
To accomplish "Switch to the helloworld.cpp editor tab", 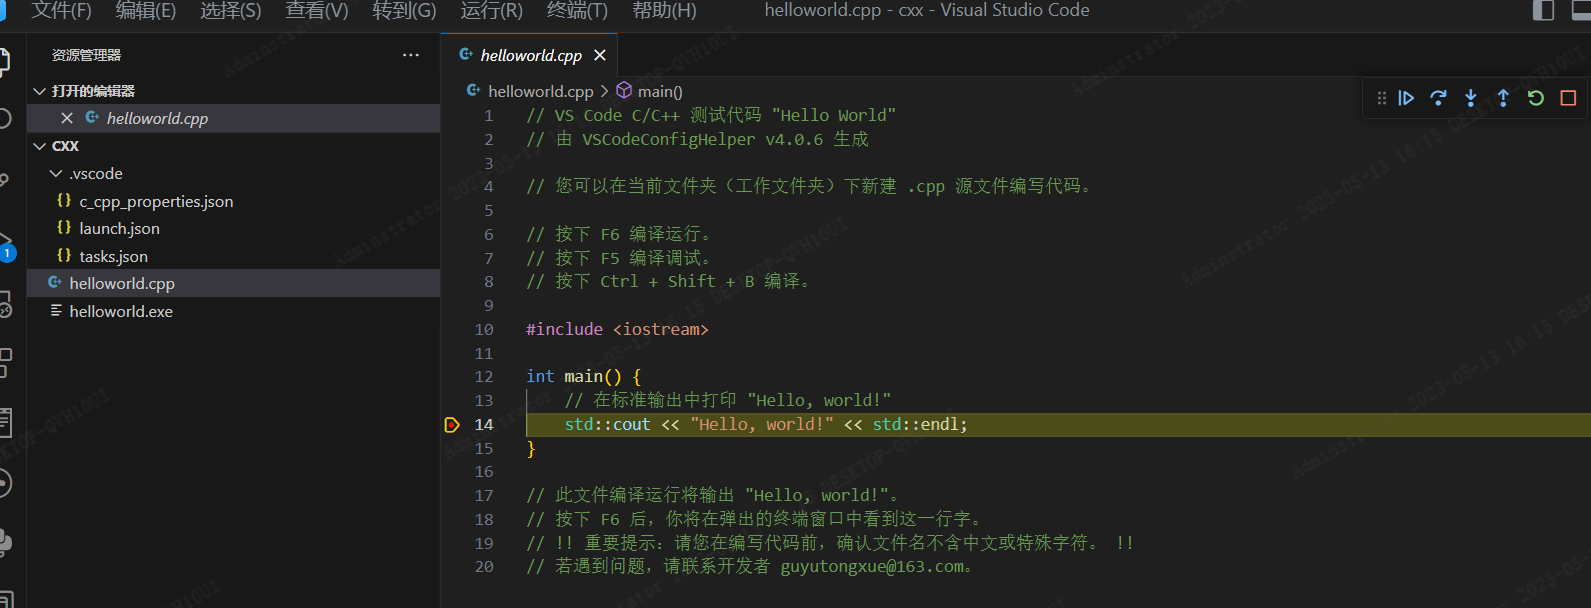I will tap(530, 55).
